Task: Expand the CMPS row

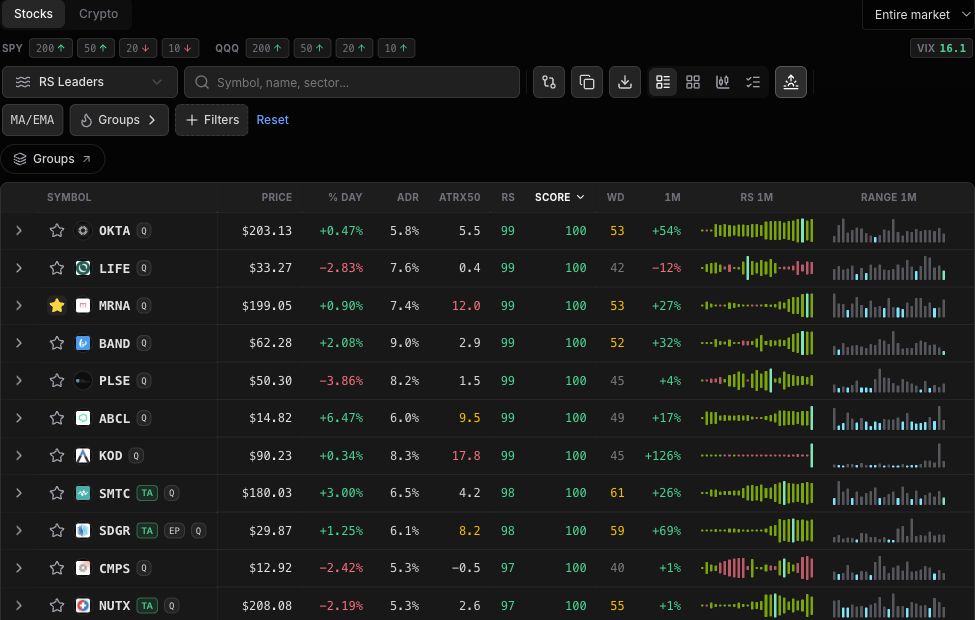Action: click(x=19, y=568)
